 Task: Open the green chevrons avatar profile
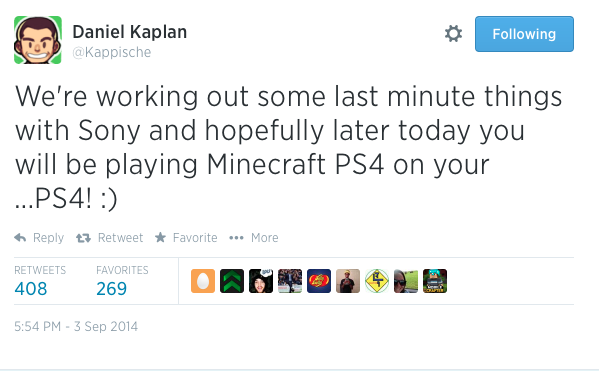[x=232, y=281]
